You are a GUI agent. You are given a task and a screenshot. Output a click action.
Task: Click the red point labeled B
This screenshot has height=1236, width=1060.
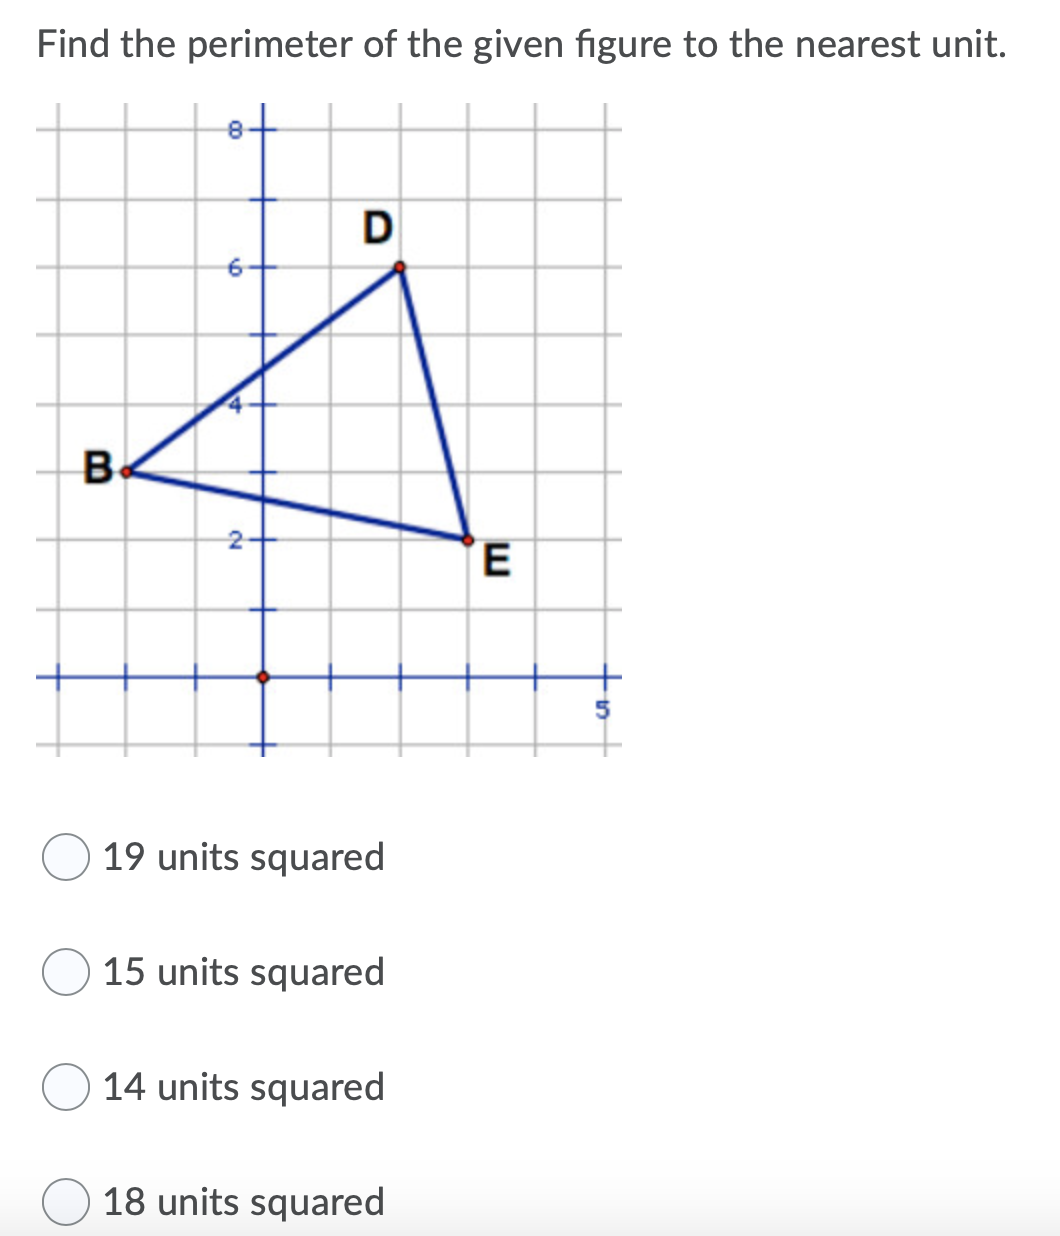pyautogui.click(x=126, y=471)
